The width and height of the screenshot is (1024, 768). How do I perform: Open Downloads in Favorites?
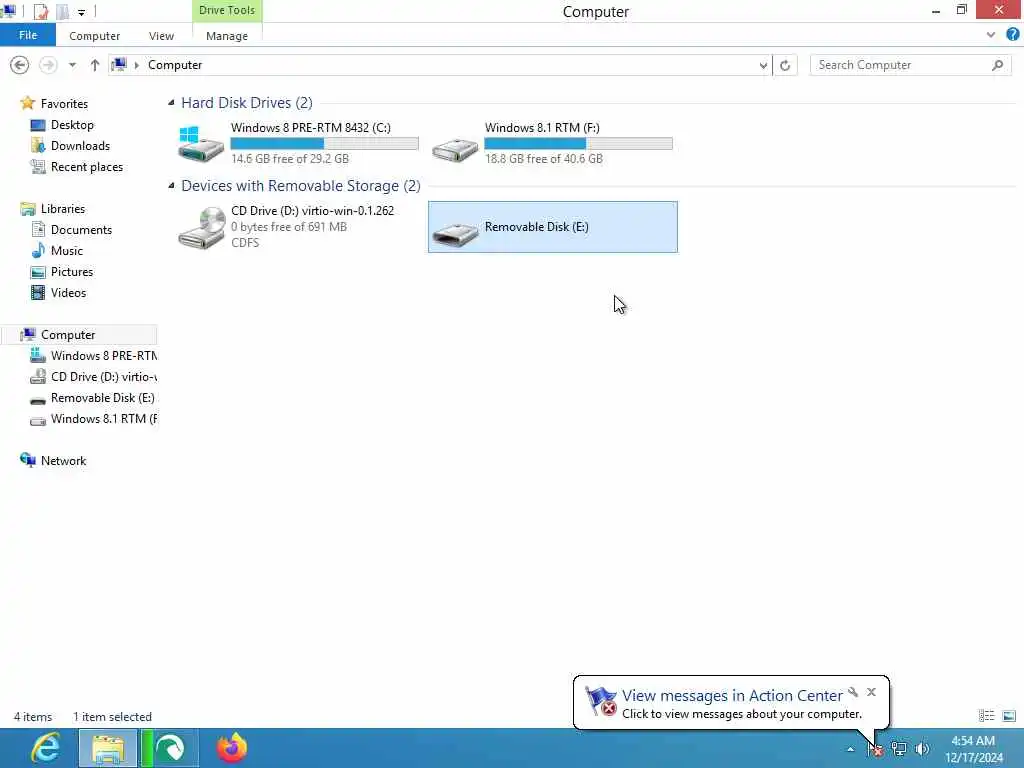(x=80, y=146)
